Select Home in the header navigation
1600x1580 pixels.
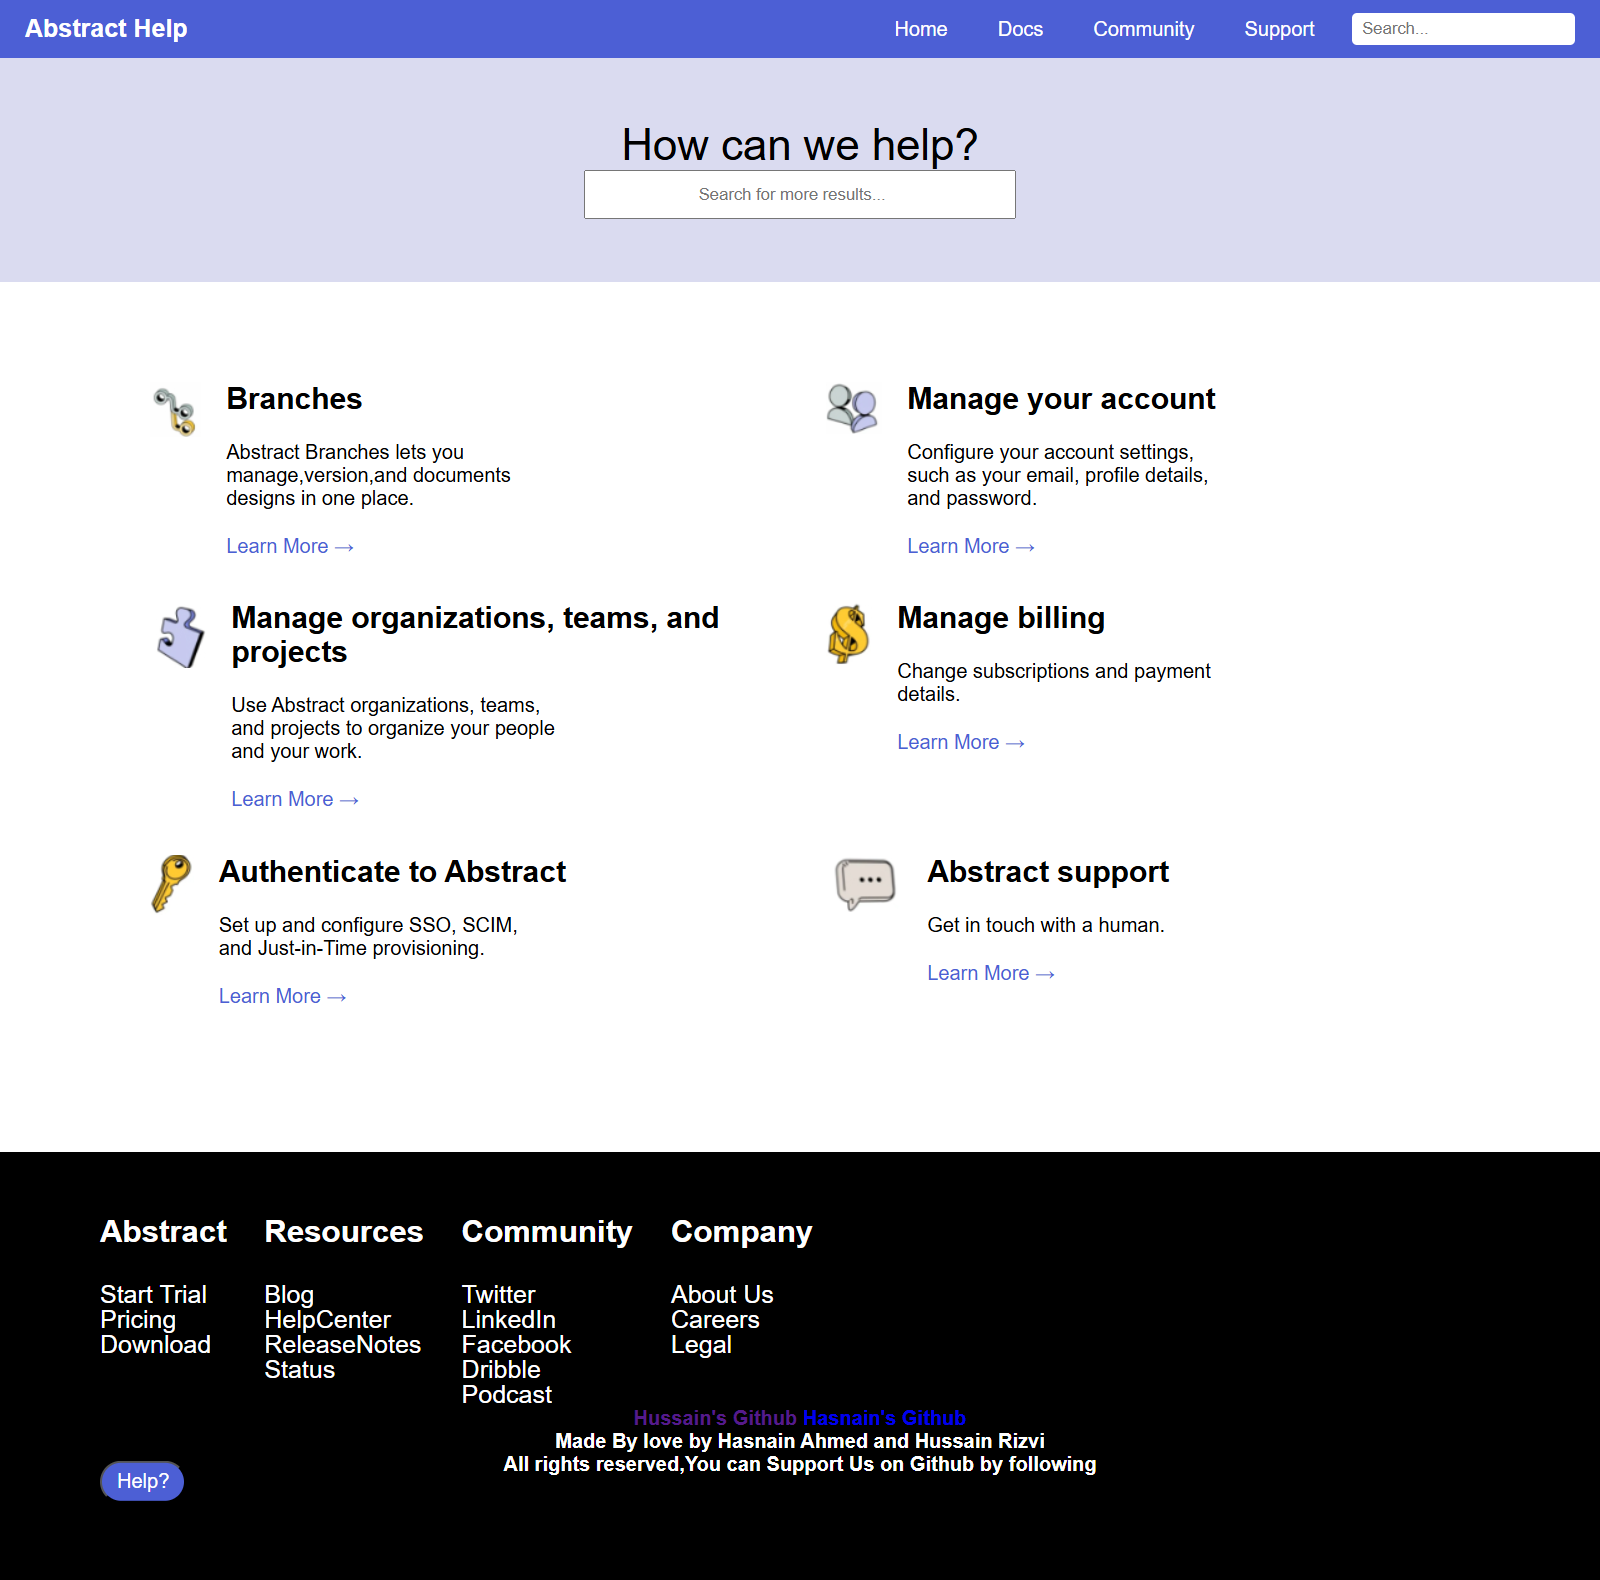click(x=920, y=29)
